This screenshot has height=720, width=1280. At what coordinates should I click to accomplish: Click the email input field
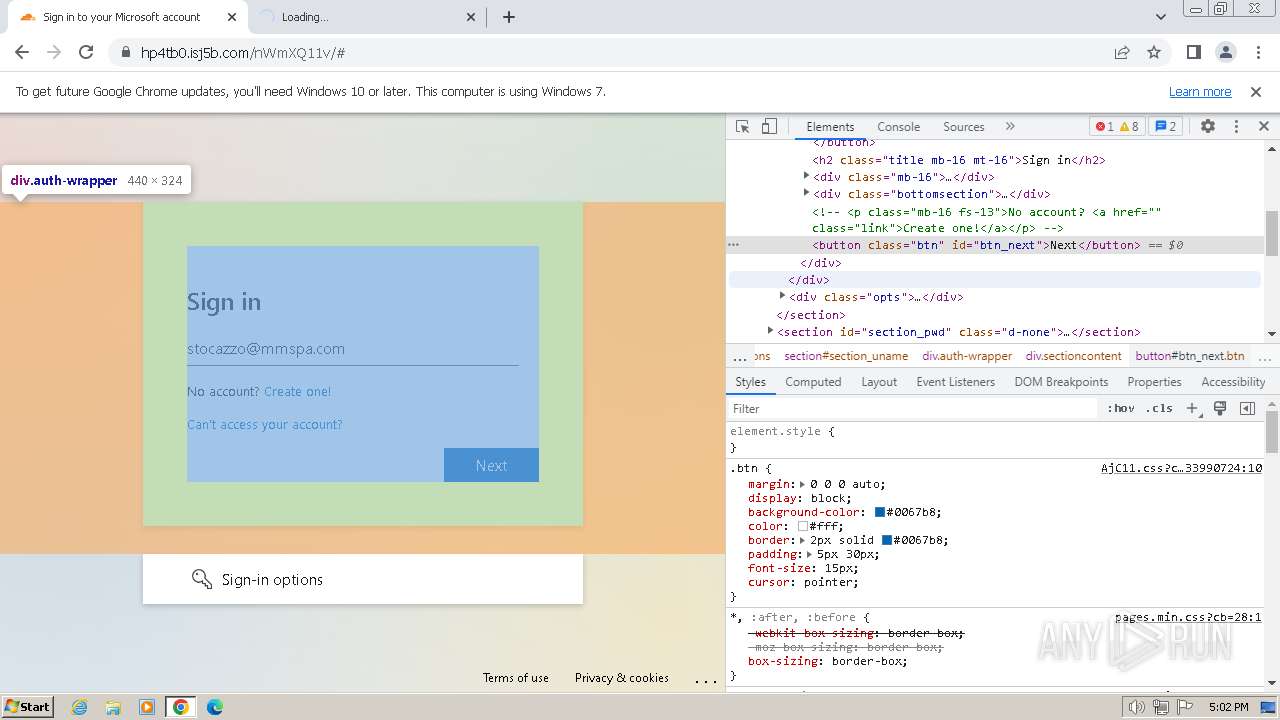click(x=352, y=349)
